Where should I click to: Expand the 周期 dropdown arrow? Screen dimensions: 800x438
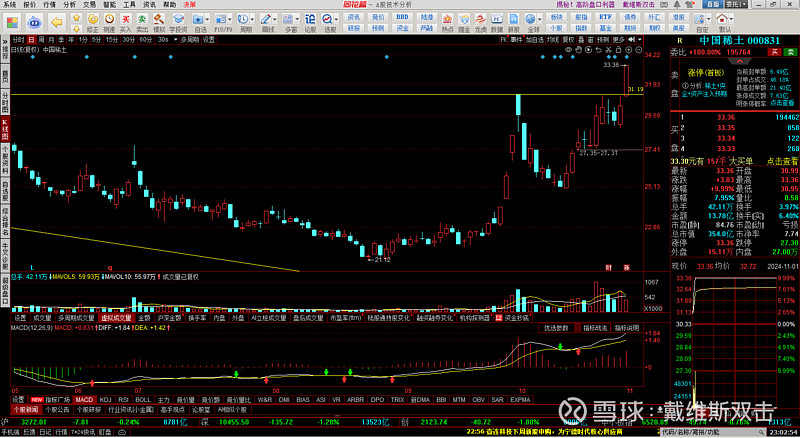[253, 19]
